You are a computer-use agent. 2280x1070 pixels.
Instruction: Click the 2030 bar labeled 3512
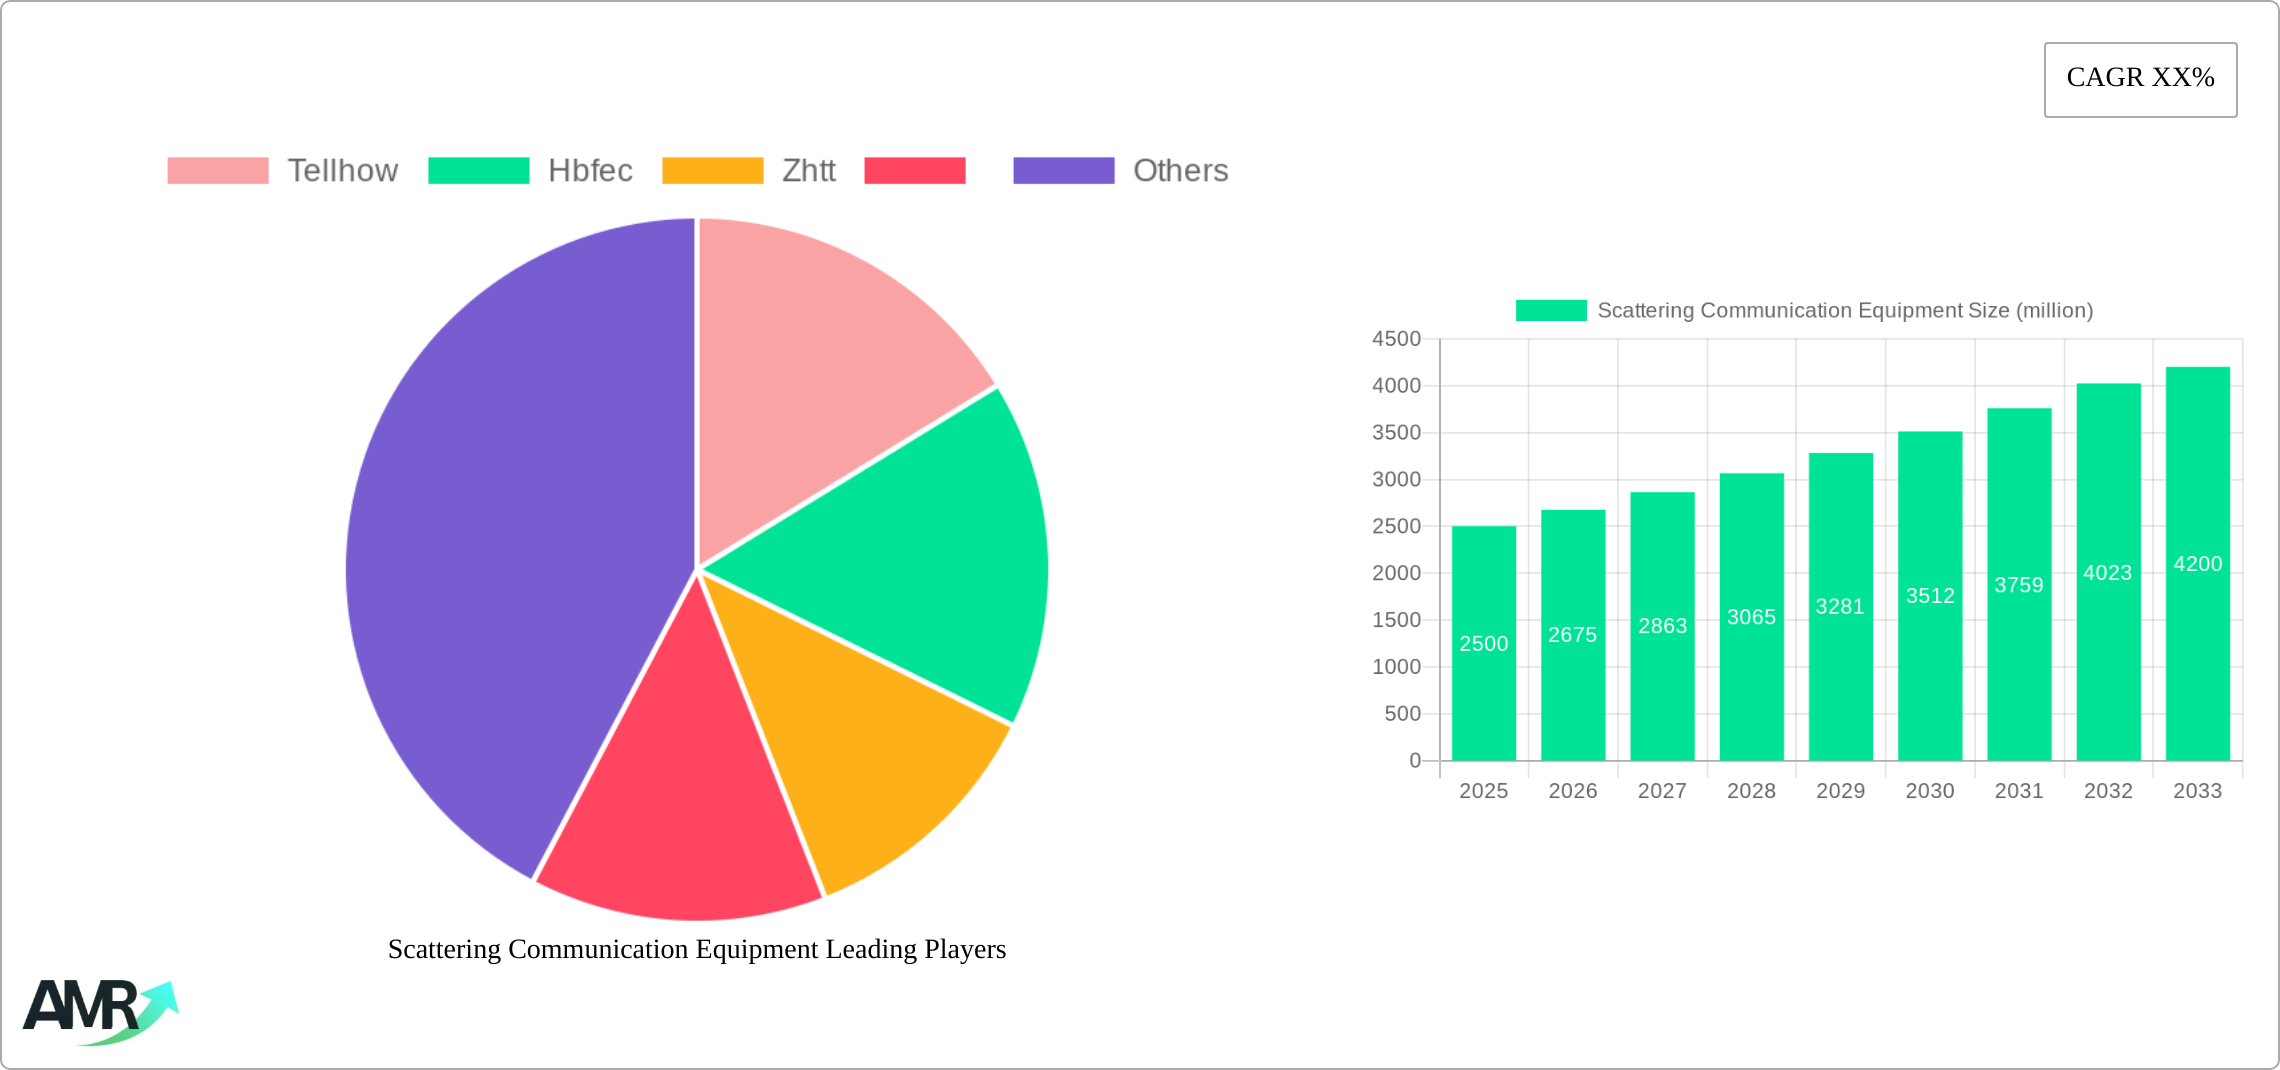pos(1930,596)
